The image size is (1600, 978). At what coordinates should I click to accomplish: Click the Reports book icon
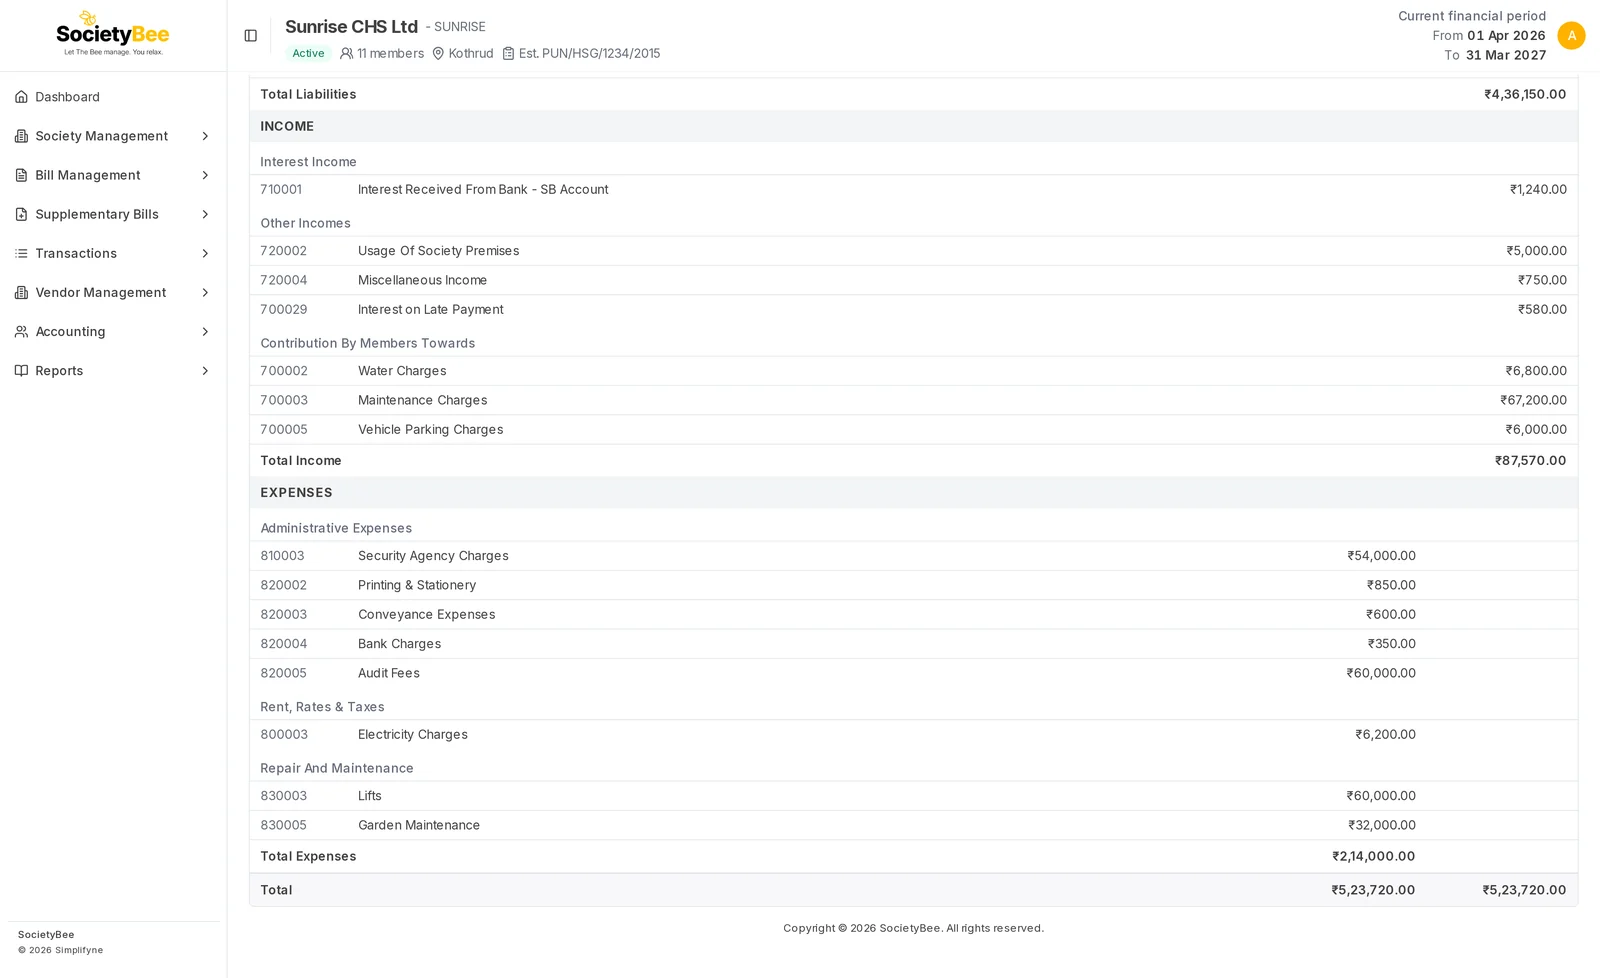click(21, 370)
